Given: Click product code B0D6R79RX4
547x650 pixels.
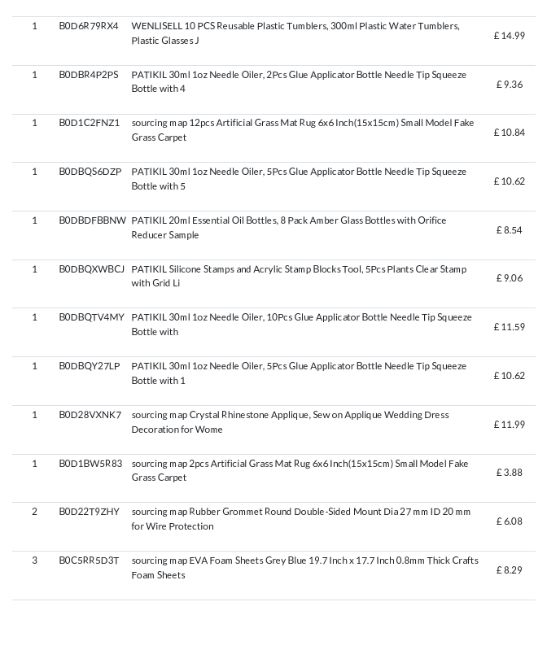Looking at the screenshot, I should click(x=88, y=26).
